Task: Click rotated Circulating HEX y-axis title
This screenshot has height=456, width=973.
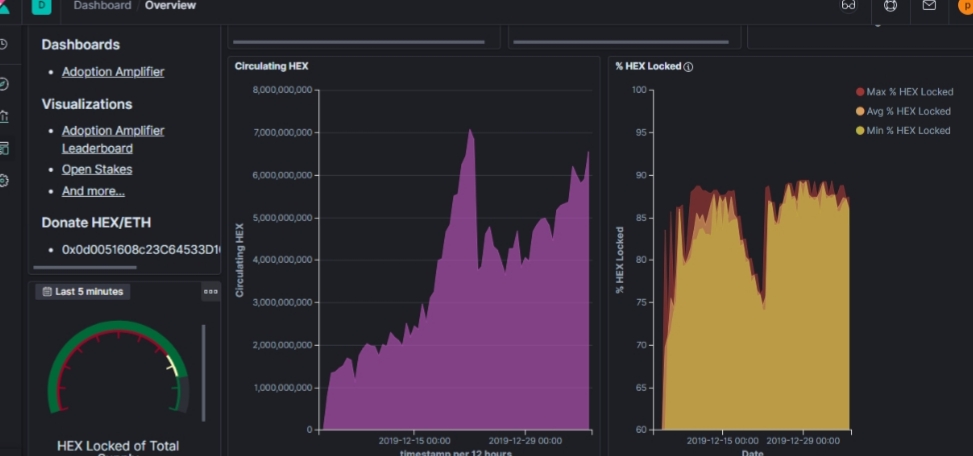Action: click(240, 260)
